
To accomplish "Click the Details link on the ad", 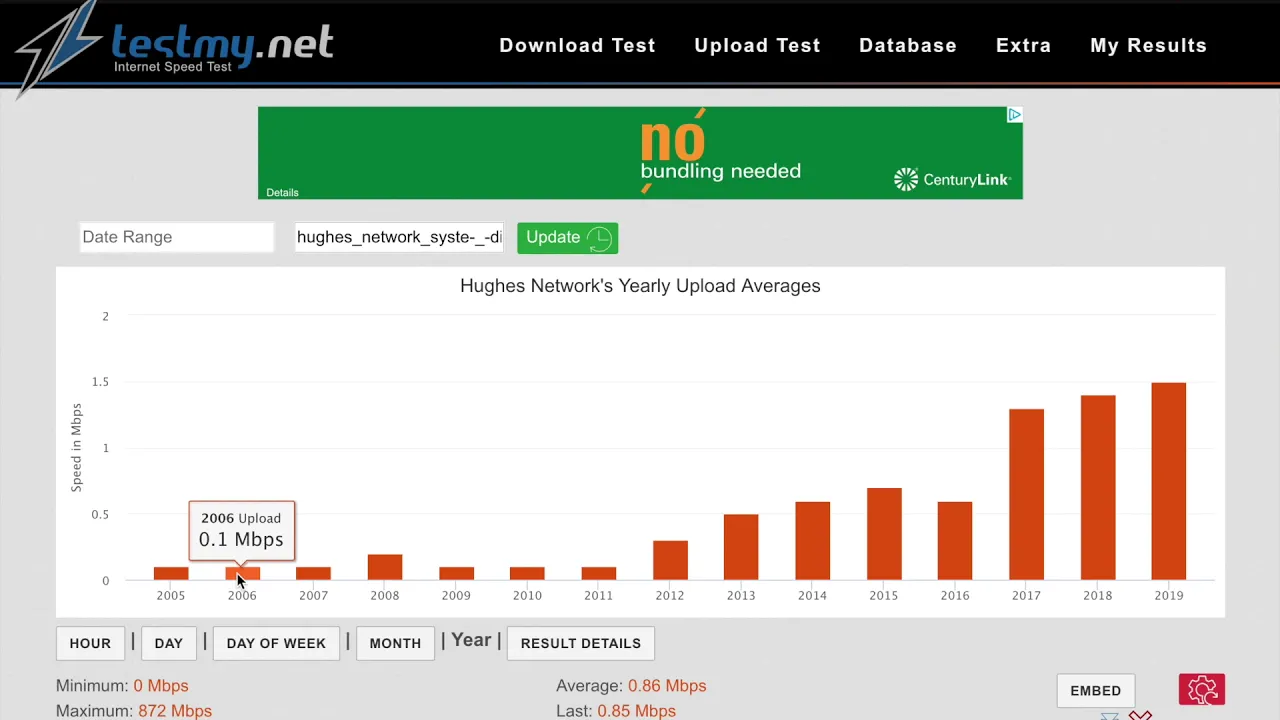I will tap(282, 192).
